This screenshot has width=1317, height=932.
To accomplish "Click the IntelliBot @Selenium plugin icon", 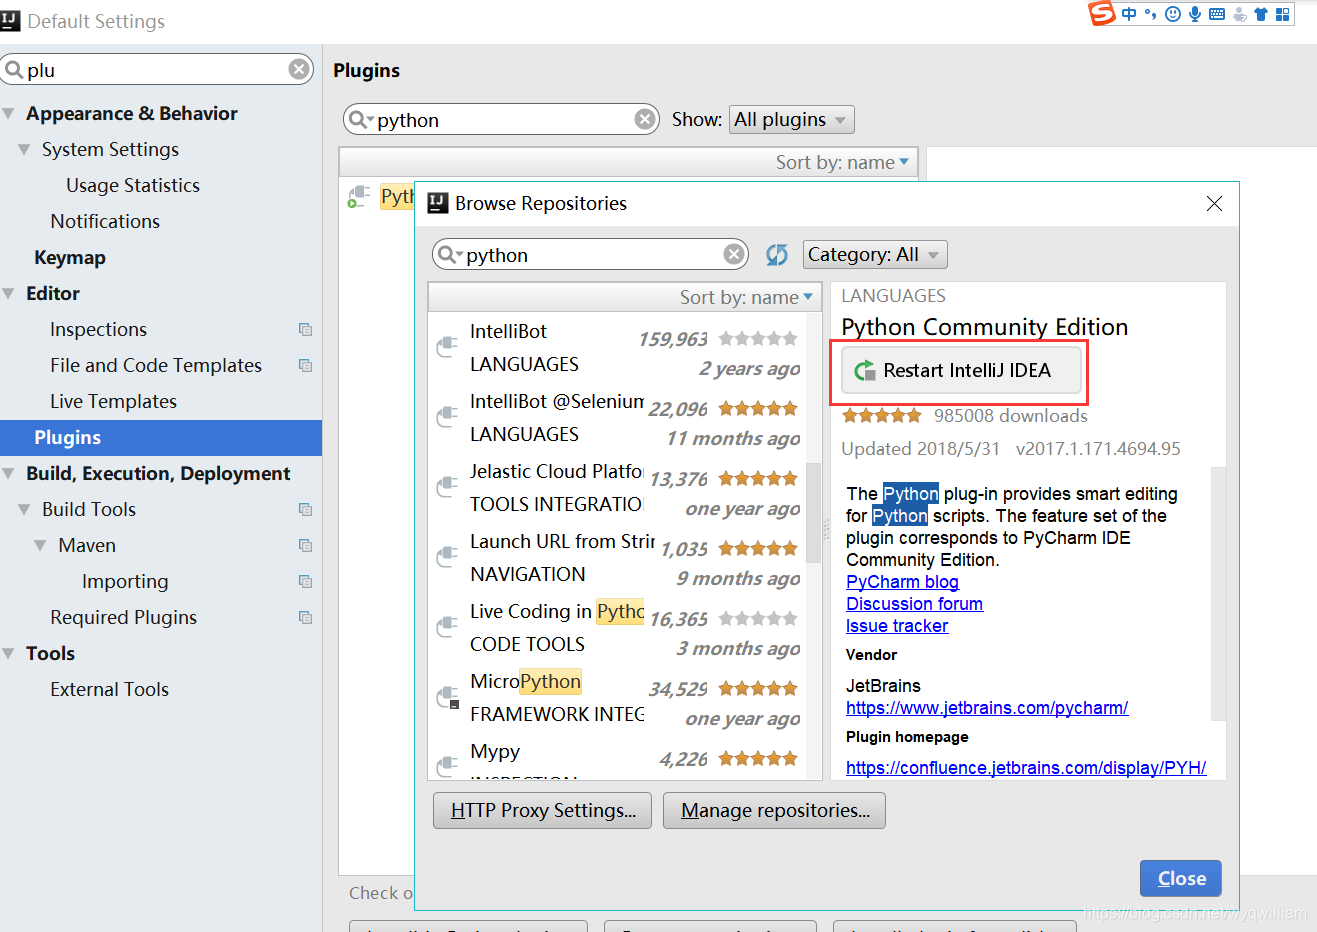I will (447, 417).
